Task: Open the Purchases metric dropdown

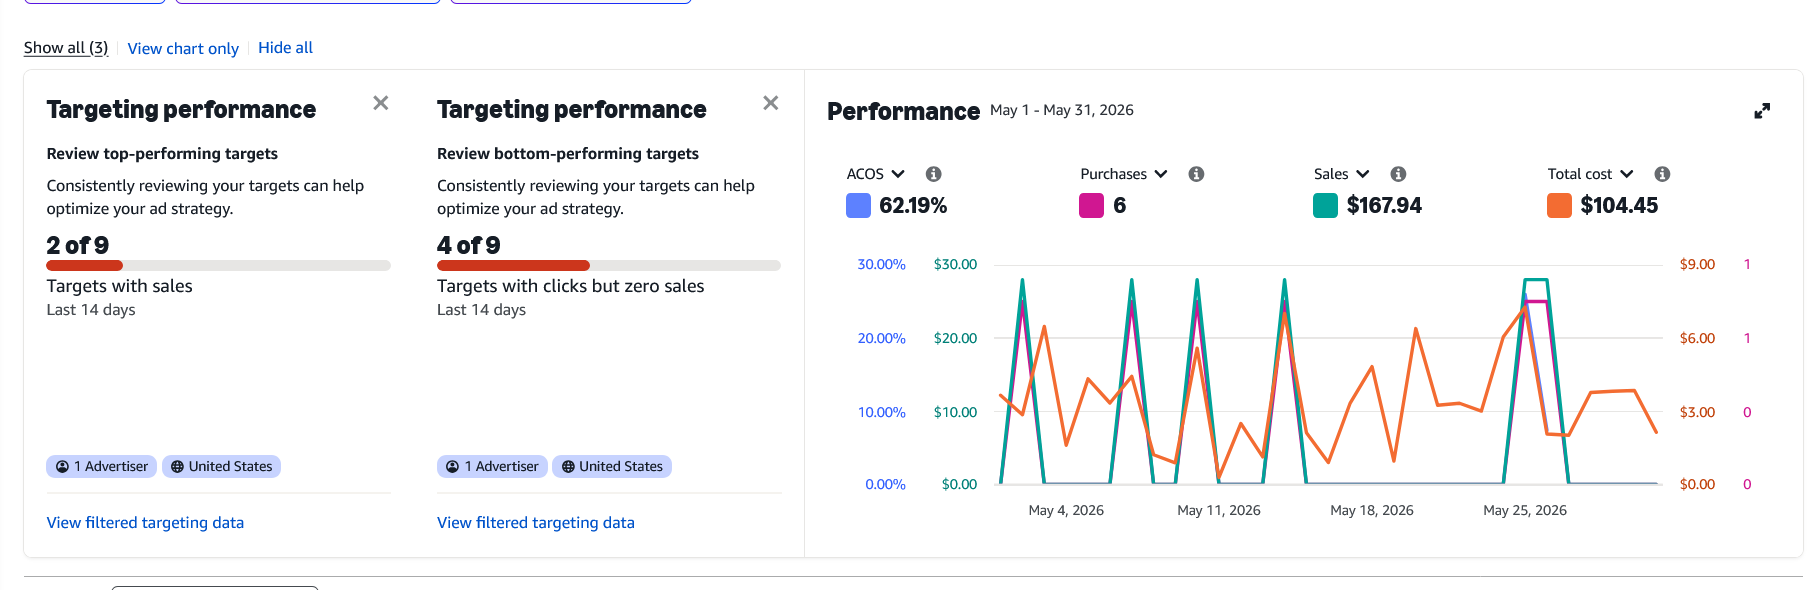Action: pos(1124,174)
